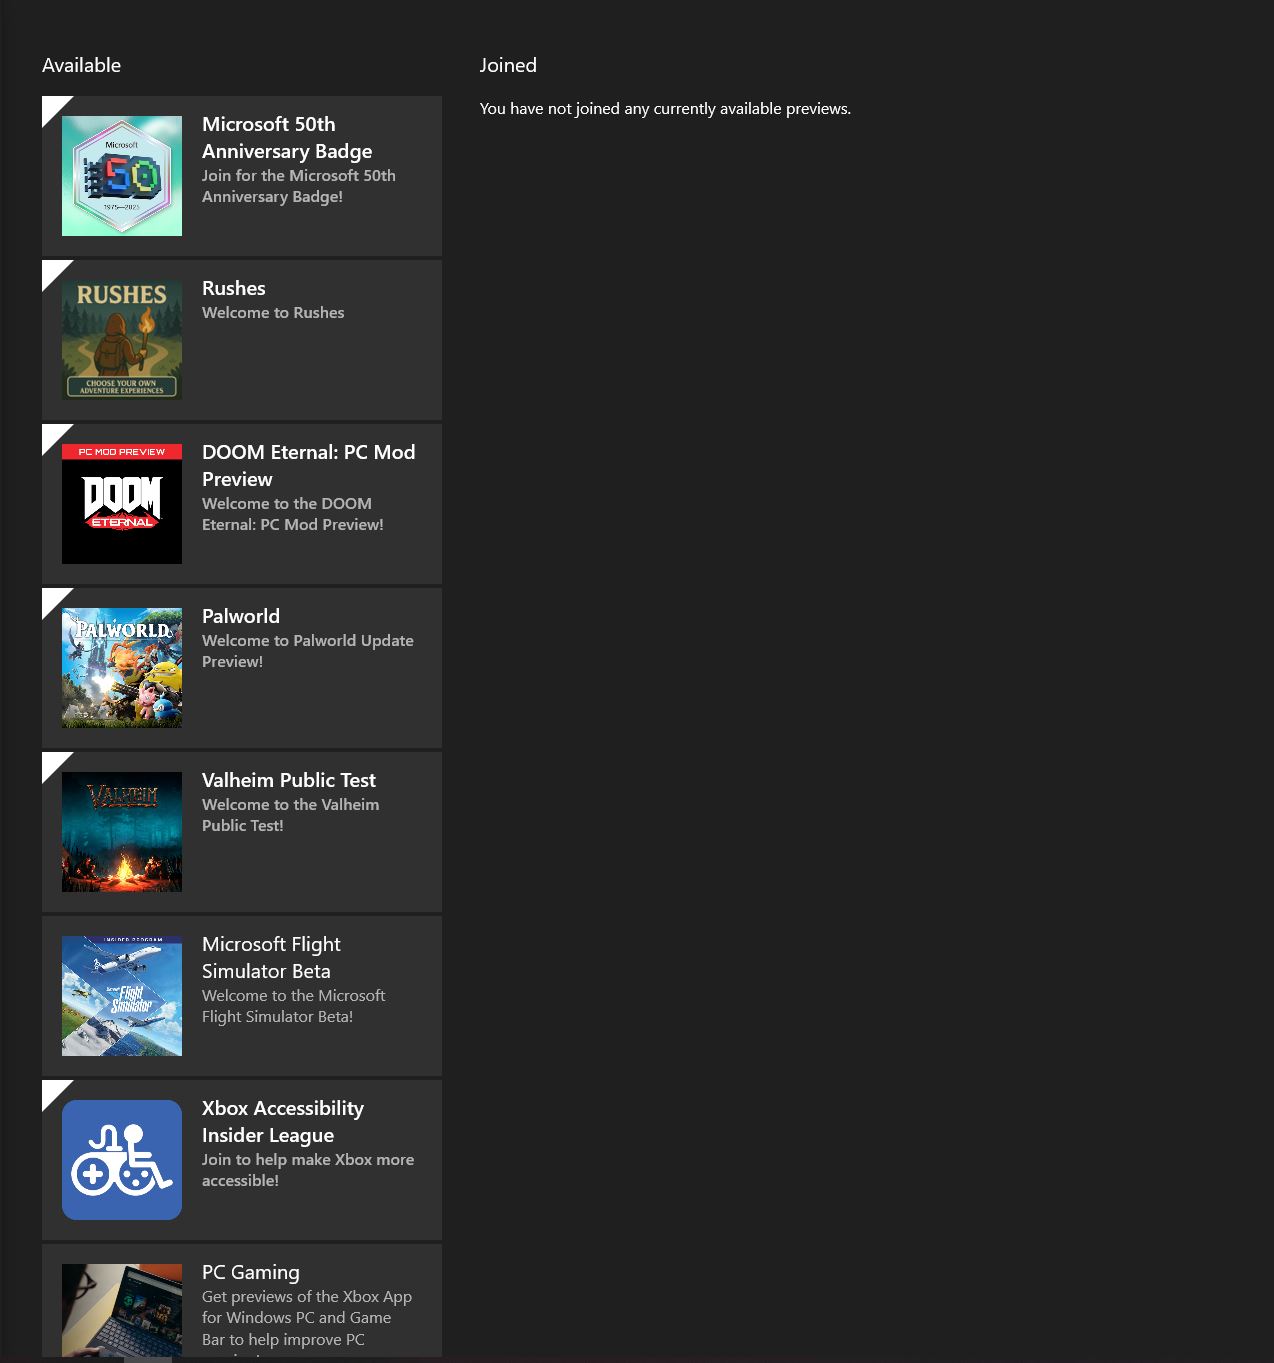Select the 'Rushes' preview title
The width and height of the screenshot is (1274, 1363).
coord(234,288)
